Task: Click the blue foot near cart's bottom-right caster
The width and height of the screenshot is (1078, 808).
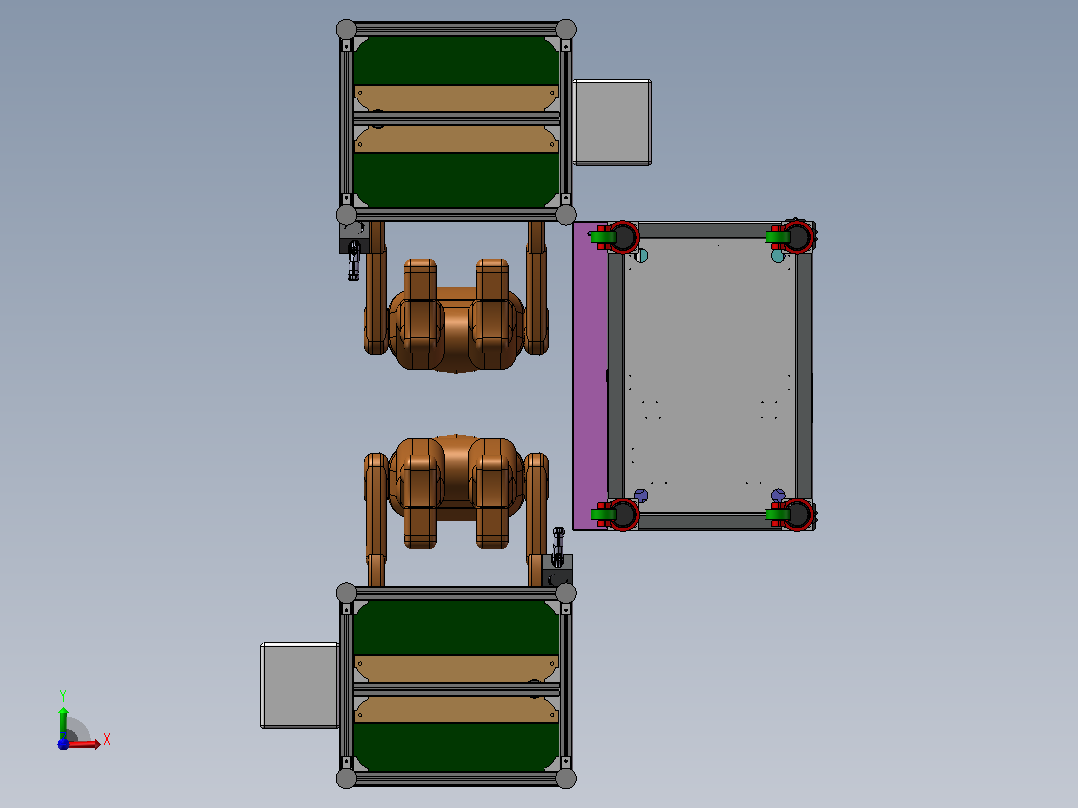Action: tap(778, 495)
